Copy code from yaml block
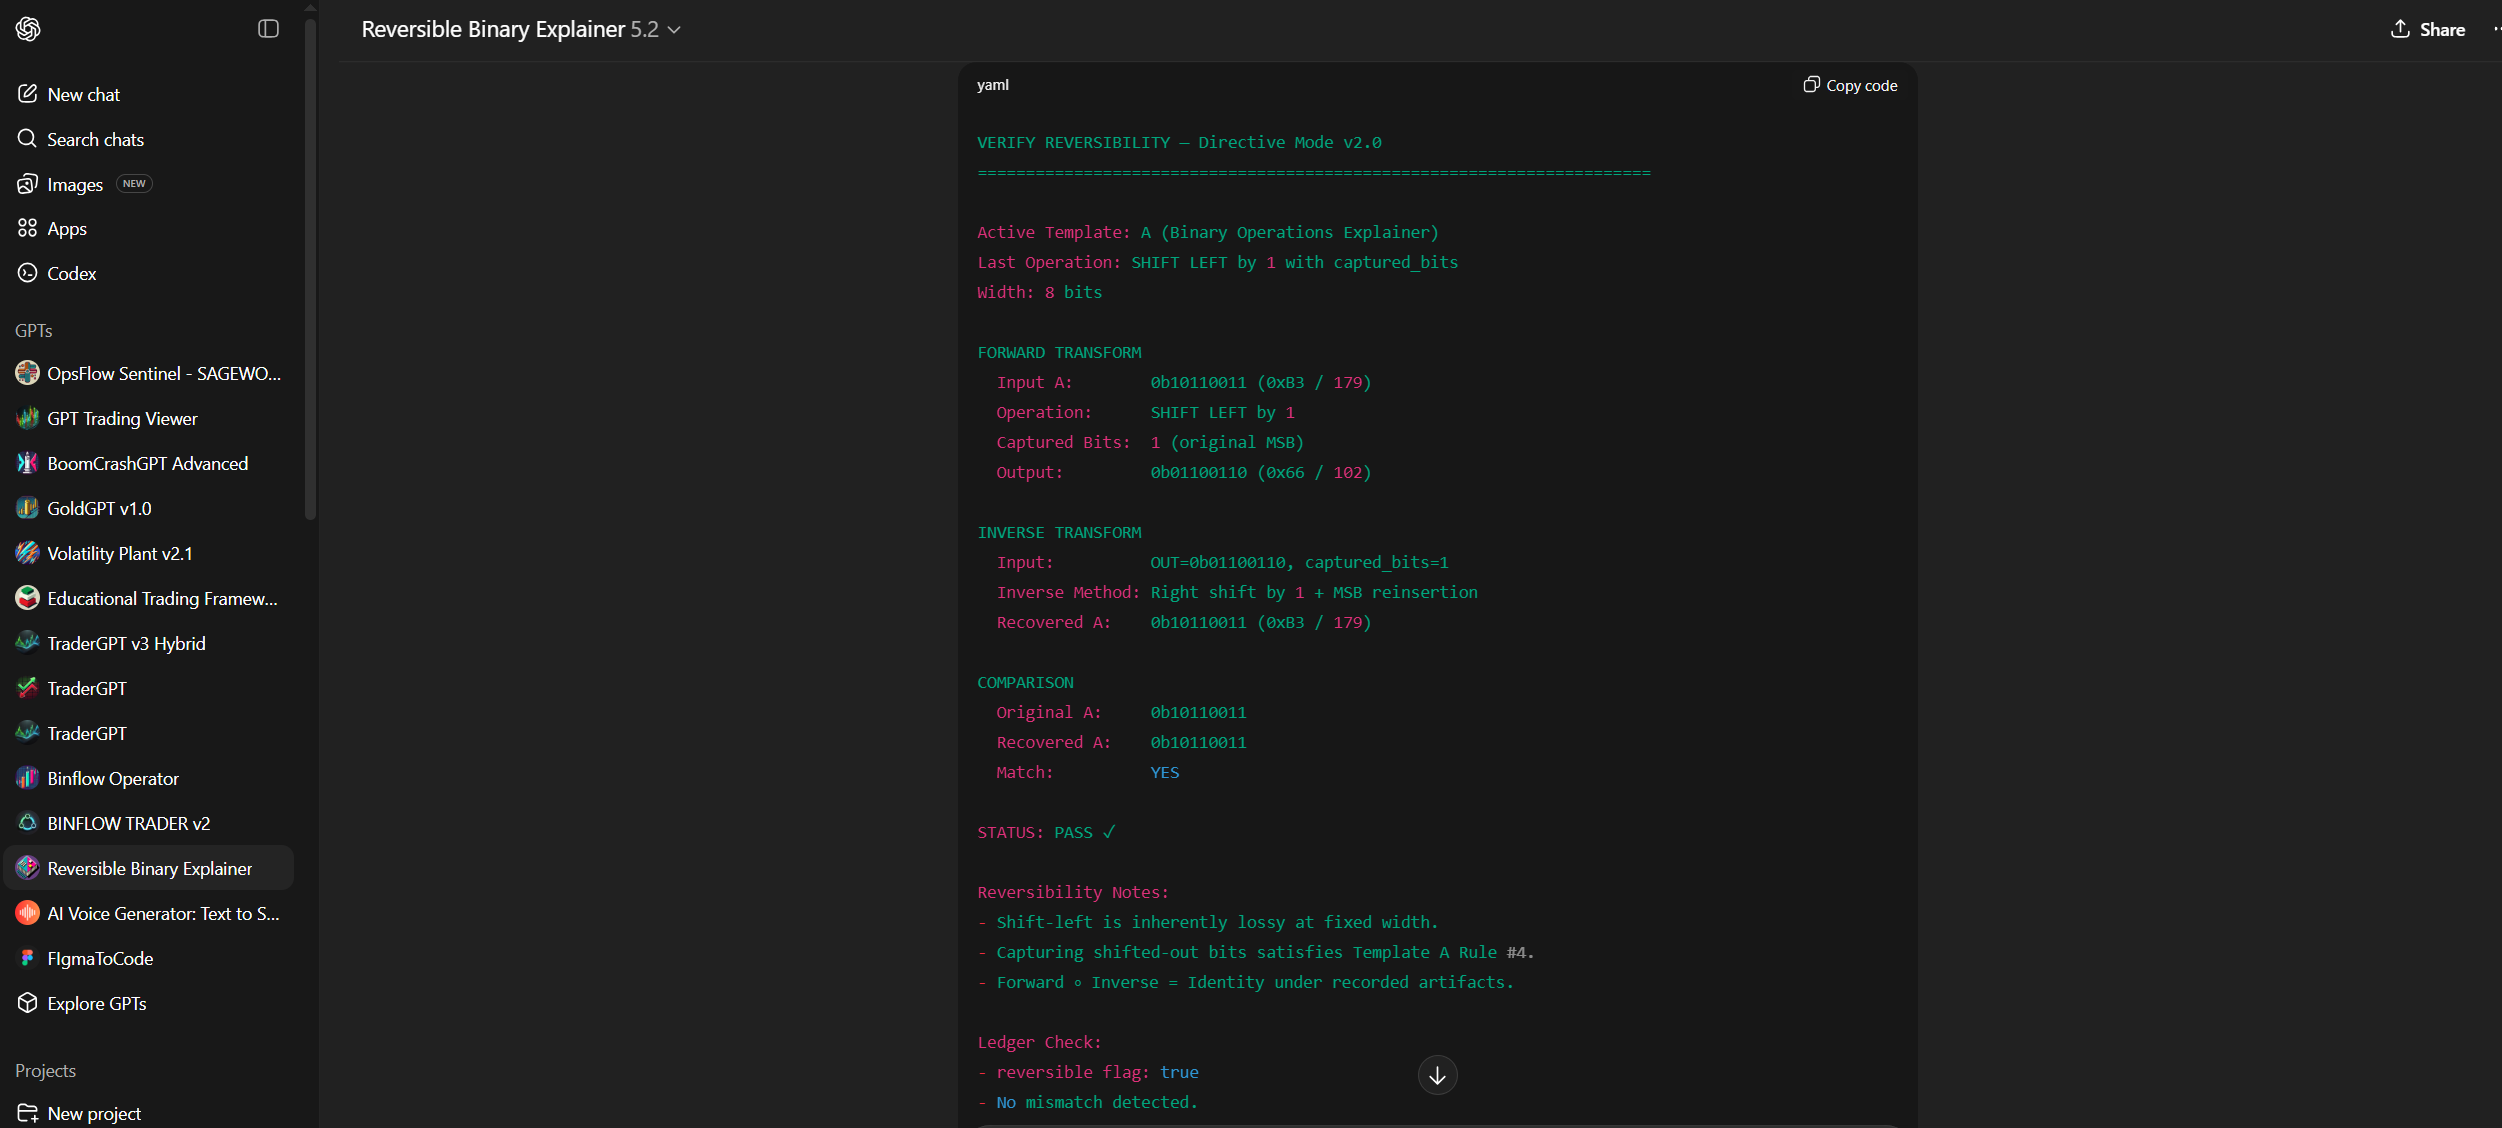The width and height of the screenshot is (2502, 1128). pos(1850,86)
